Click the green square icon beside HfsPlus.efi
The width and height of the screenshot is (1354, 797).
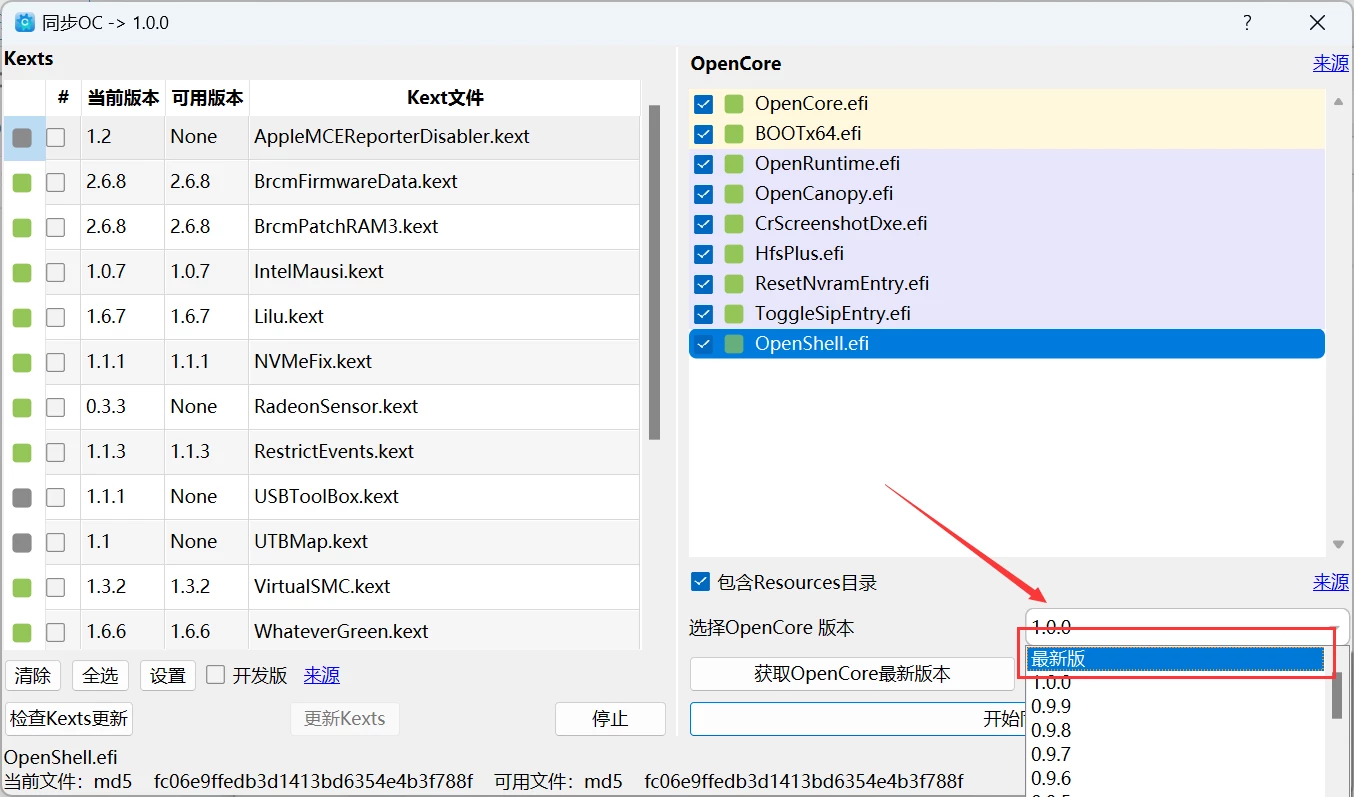(735, 254)
